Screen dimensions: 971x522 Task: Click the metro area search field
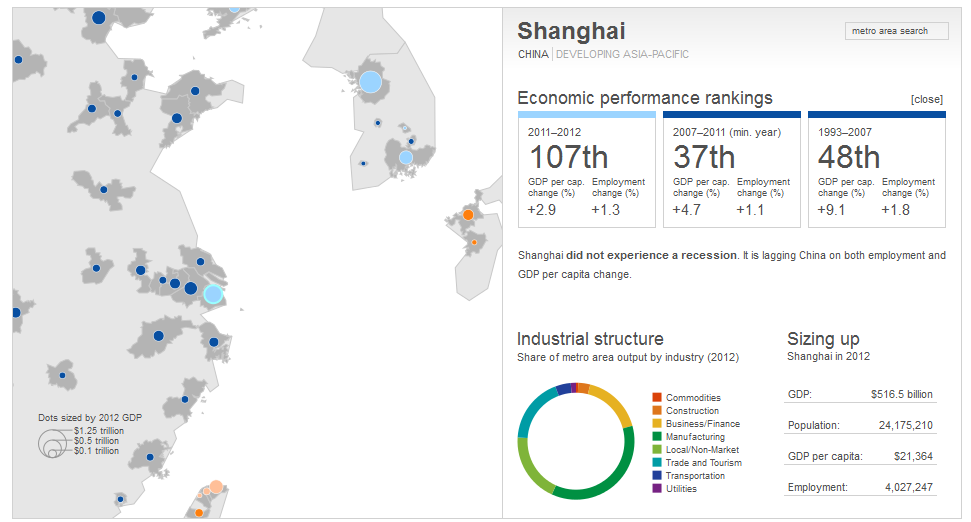coord(897,31)
